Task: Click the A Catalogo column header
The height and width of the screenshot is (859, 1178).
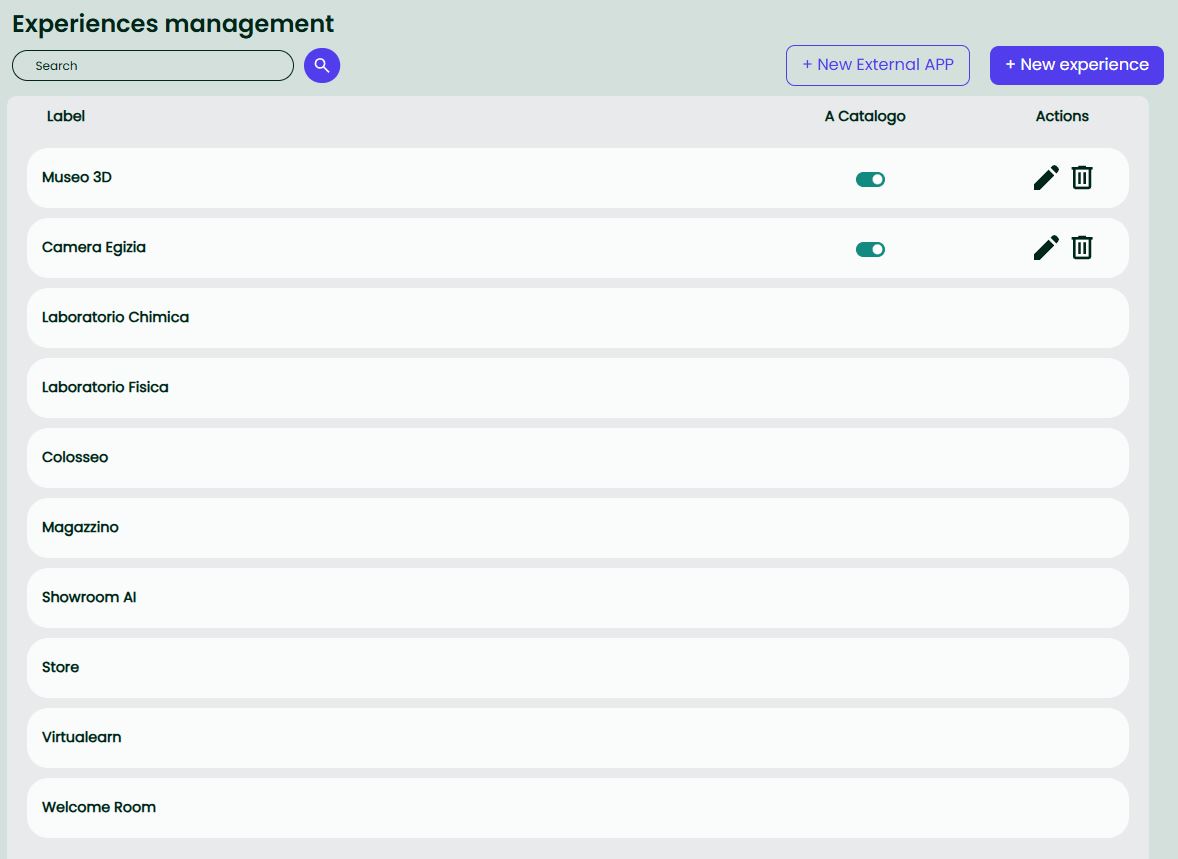Action: pyautogui.click(x=865, y=117)
